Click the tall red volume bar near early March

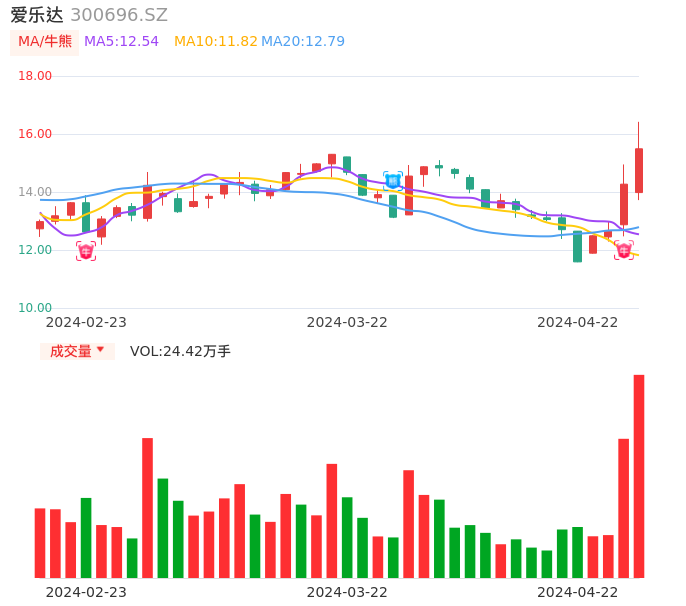click(147, 507)
